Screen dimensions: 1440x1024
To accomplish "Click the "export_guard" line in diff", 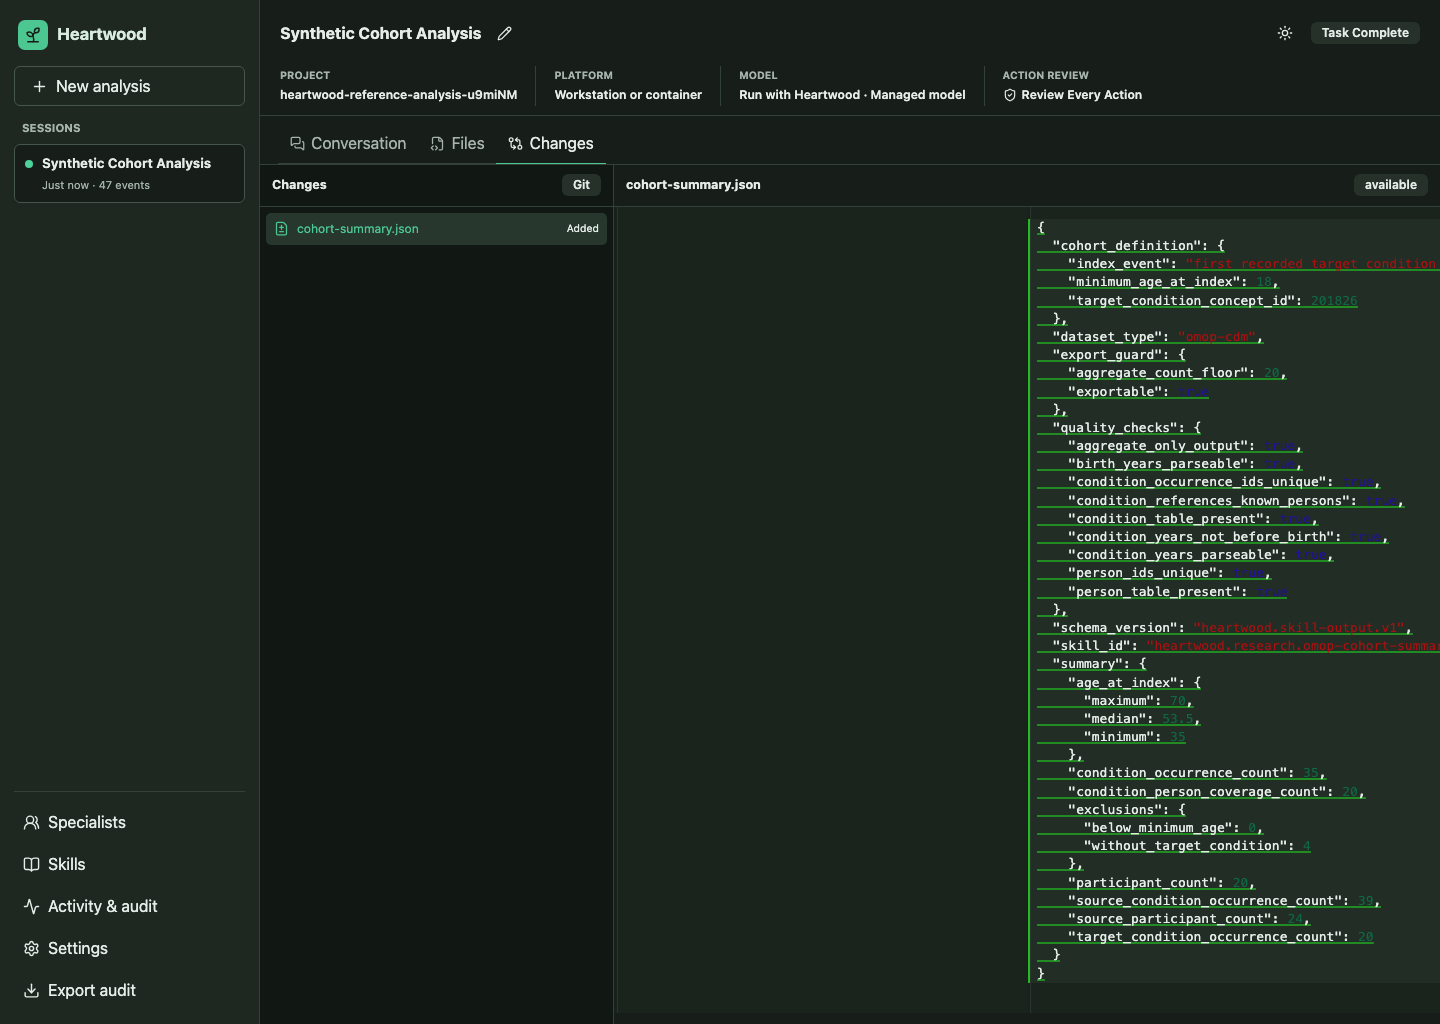I will pyautogui.click(x=1112, y=355).
